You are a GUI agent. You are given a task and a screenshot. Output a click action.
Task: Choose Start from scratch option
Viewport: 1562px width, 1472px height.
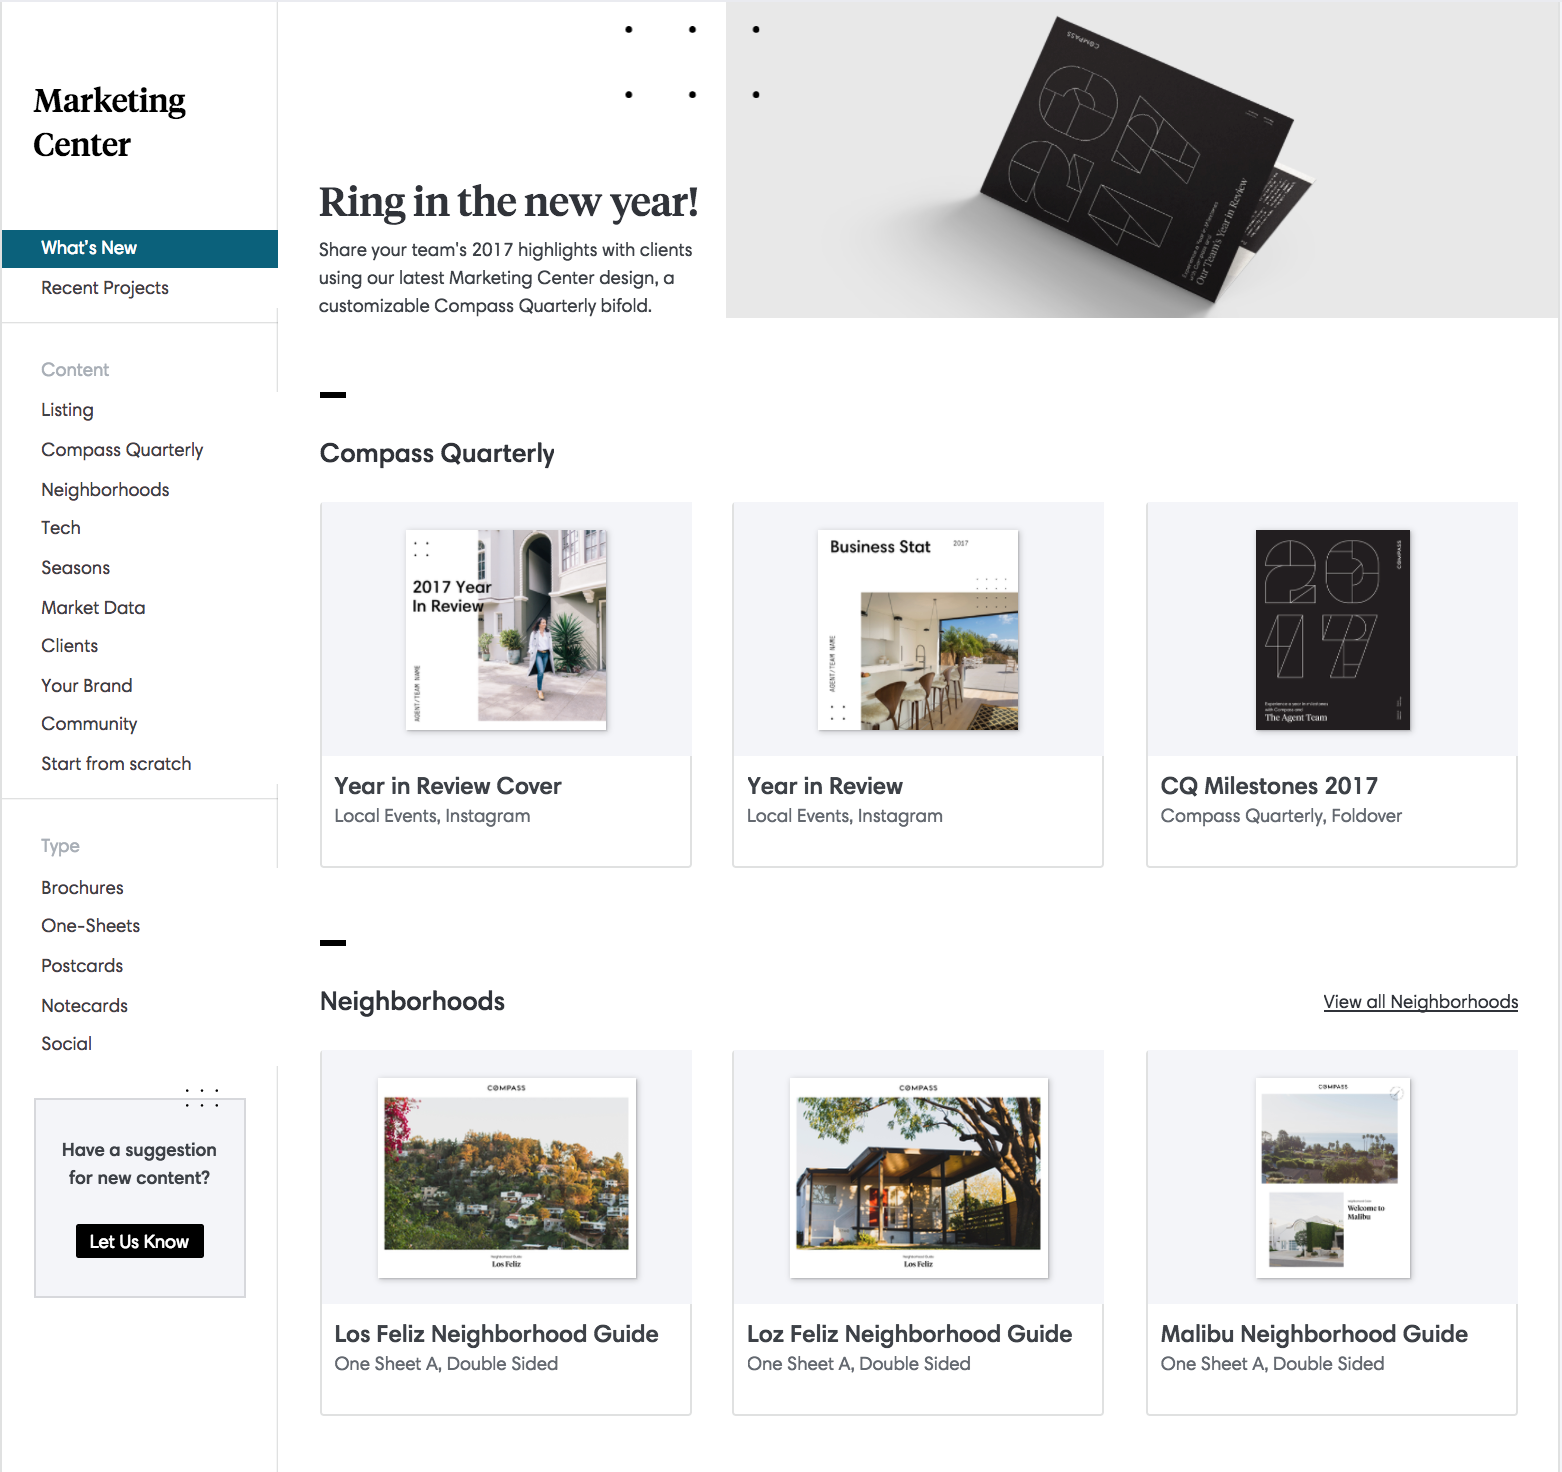tap(116, 764)
